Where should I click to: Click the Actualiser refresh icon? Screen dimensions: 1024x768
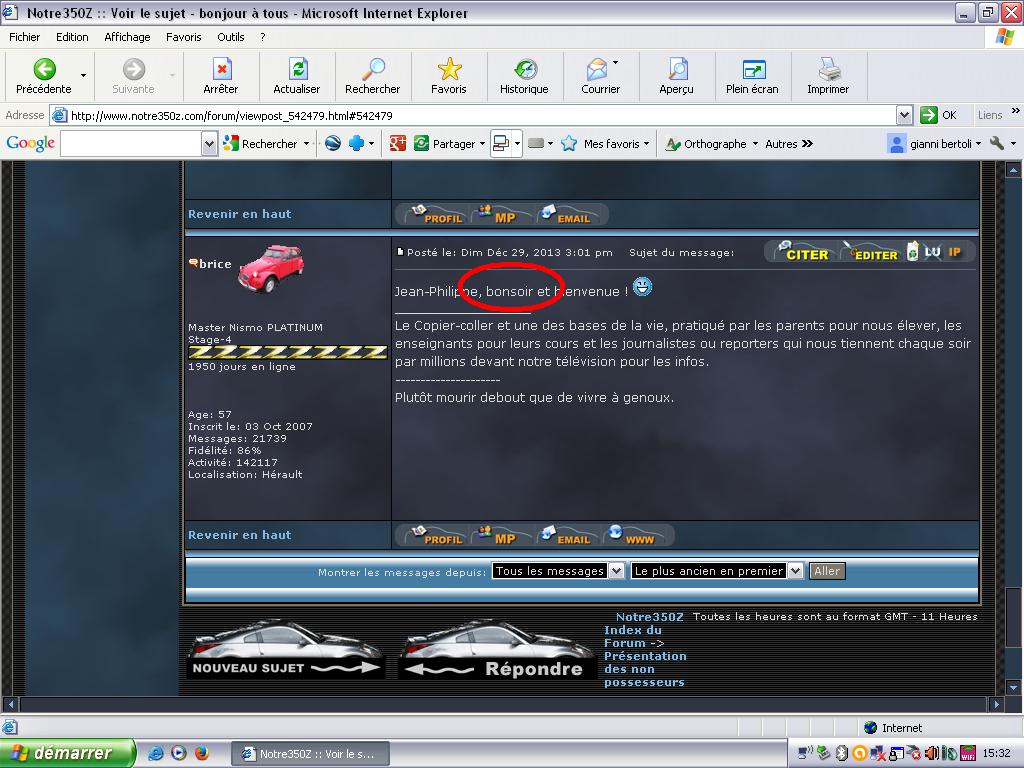click(297, 70)
